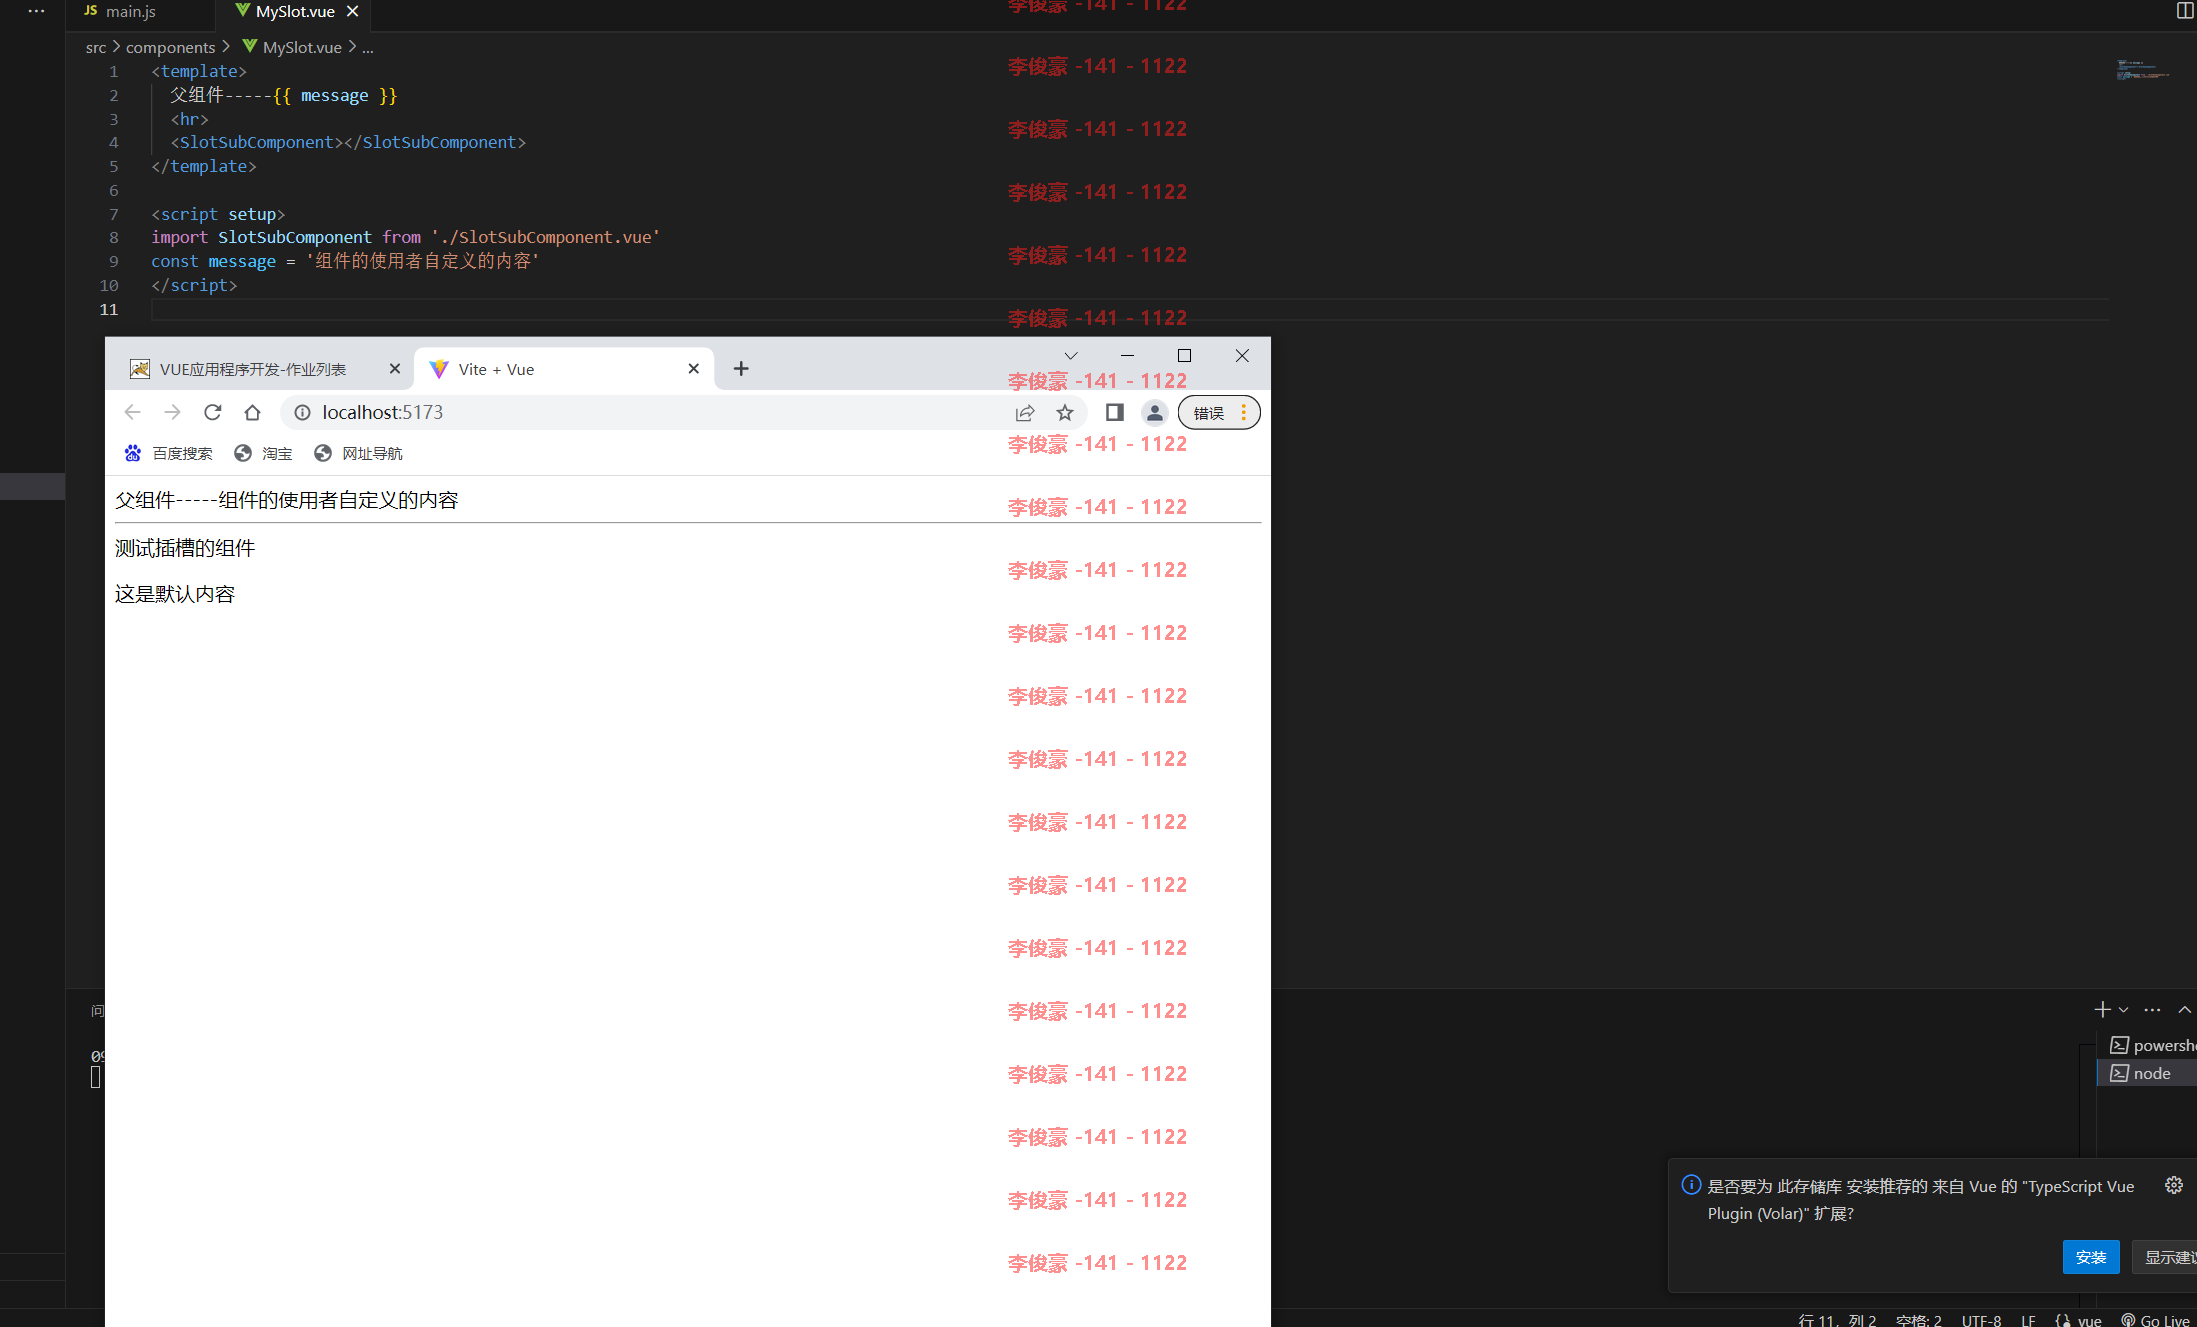Switch to the VUE应用程序开发-作业列表 browser tab
The width and height of the screenshot is (2197, 1327).
click(x=253, y=369)
